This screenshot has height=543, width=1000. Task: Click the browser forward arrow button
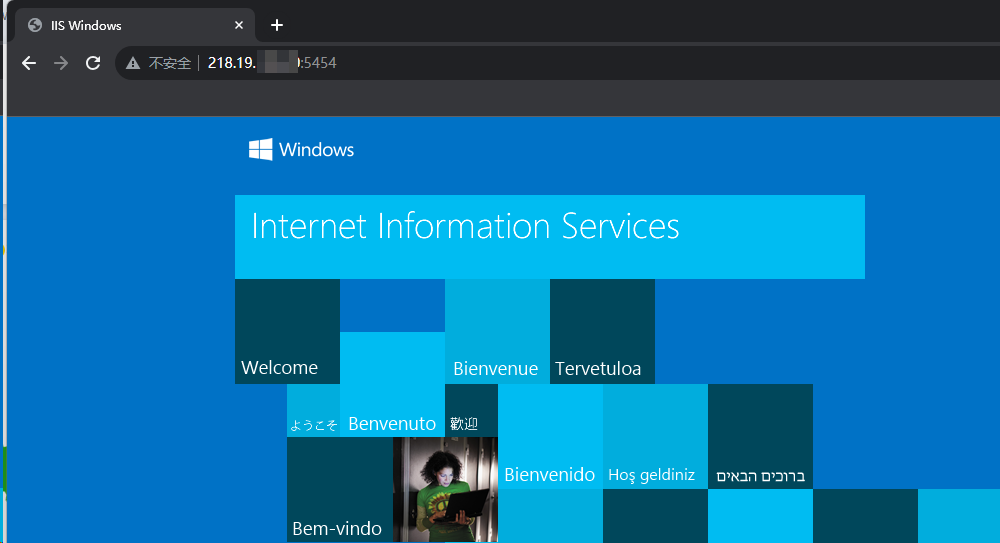[x=61, y=63]
